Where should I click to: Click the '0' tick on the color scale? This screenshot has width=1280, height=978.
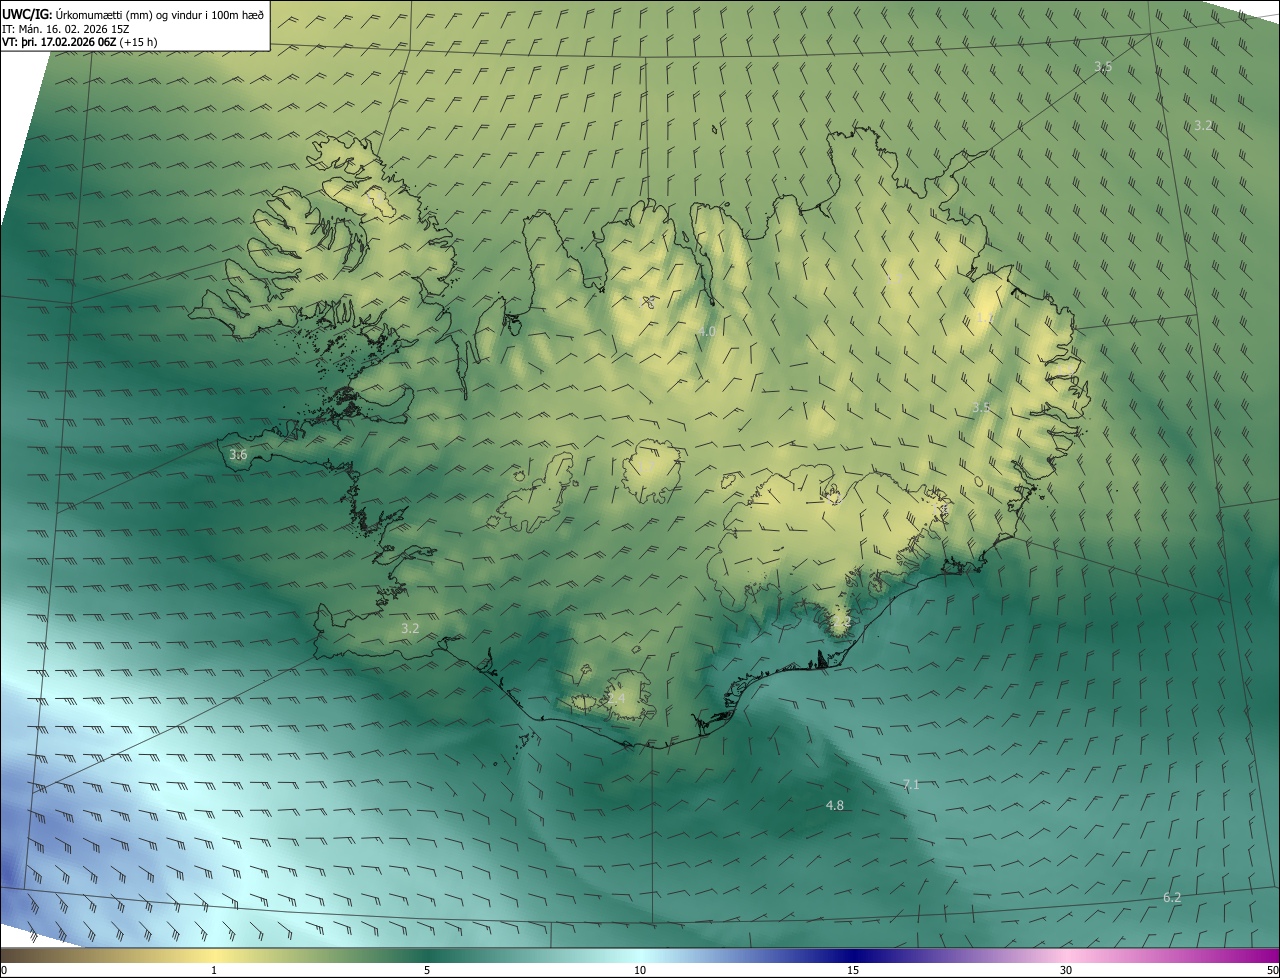point(4,970)
